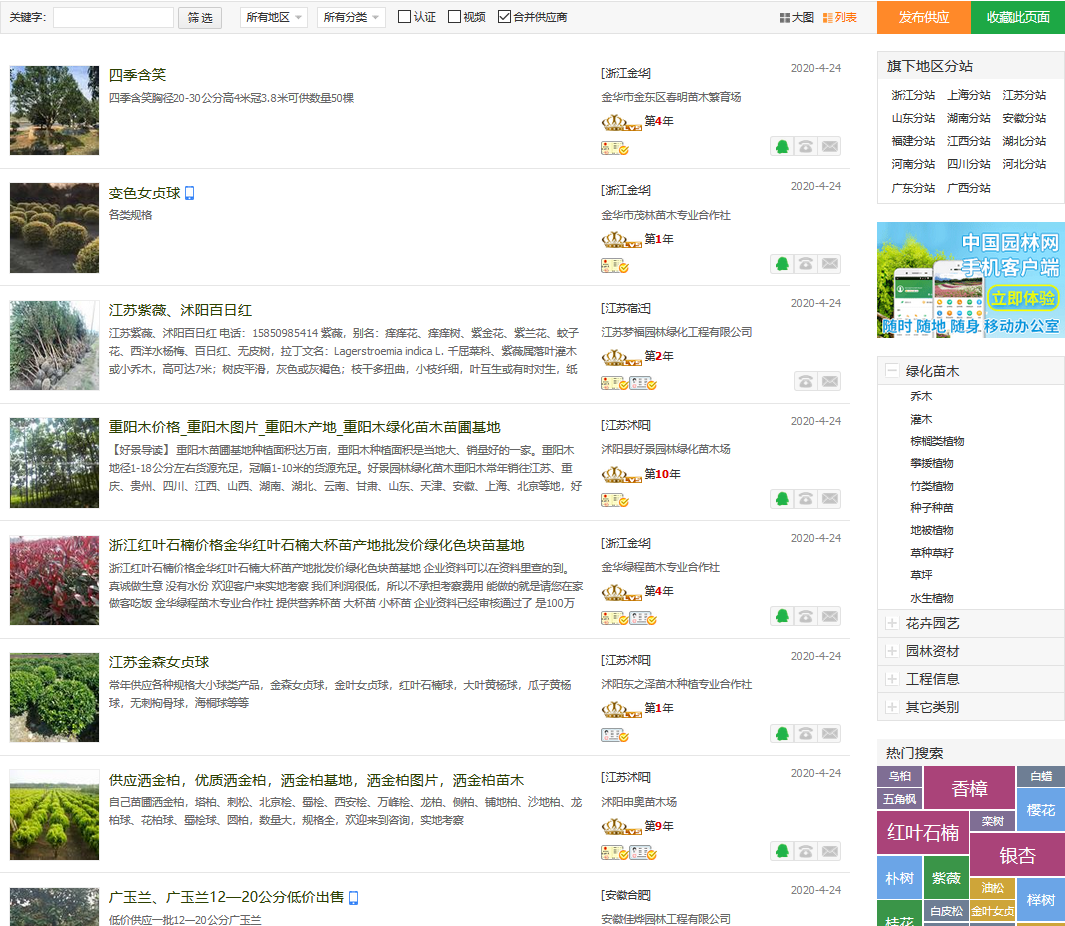
Task: Click the VIP crown badge for 沭阳县好景园林绿化苗木场
Action: pyautogui.click(x=621, y=475)
